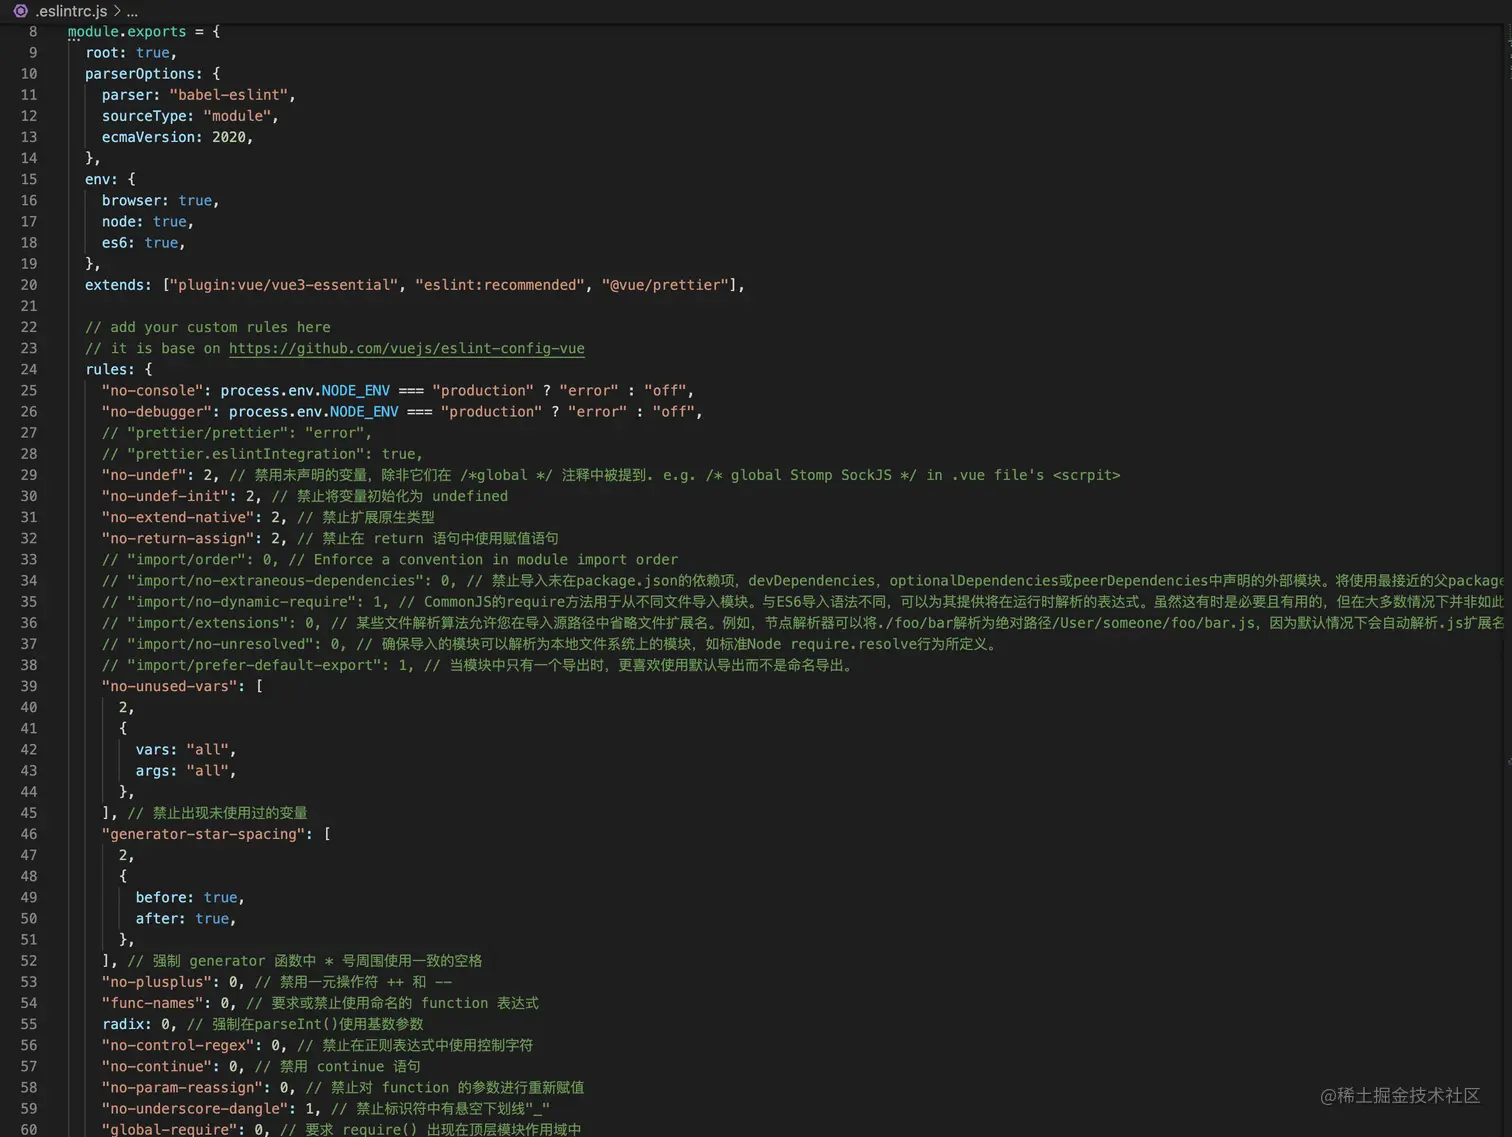1512x1137 pixels.
Task: Click the "no-return-assign" rule key
Action: pos(177,537)
